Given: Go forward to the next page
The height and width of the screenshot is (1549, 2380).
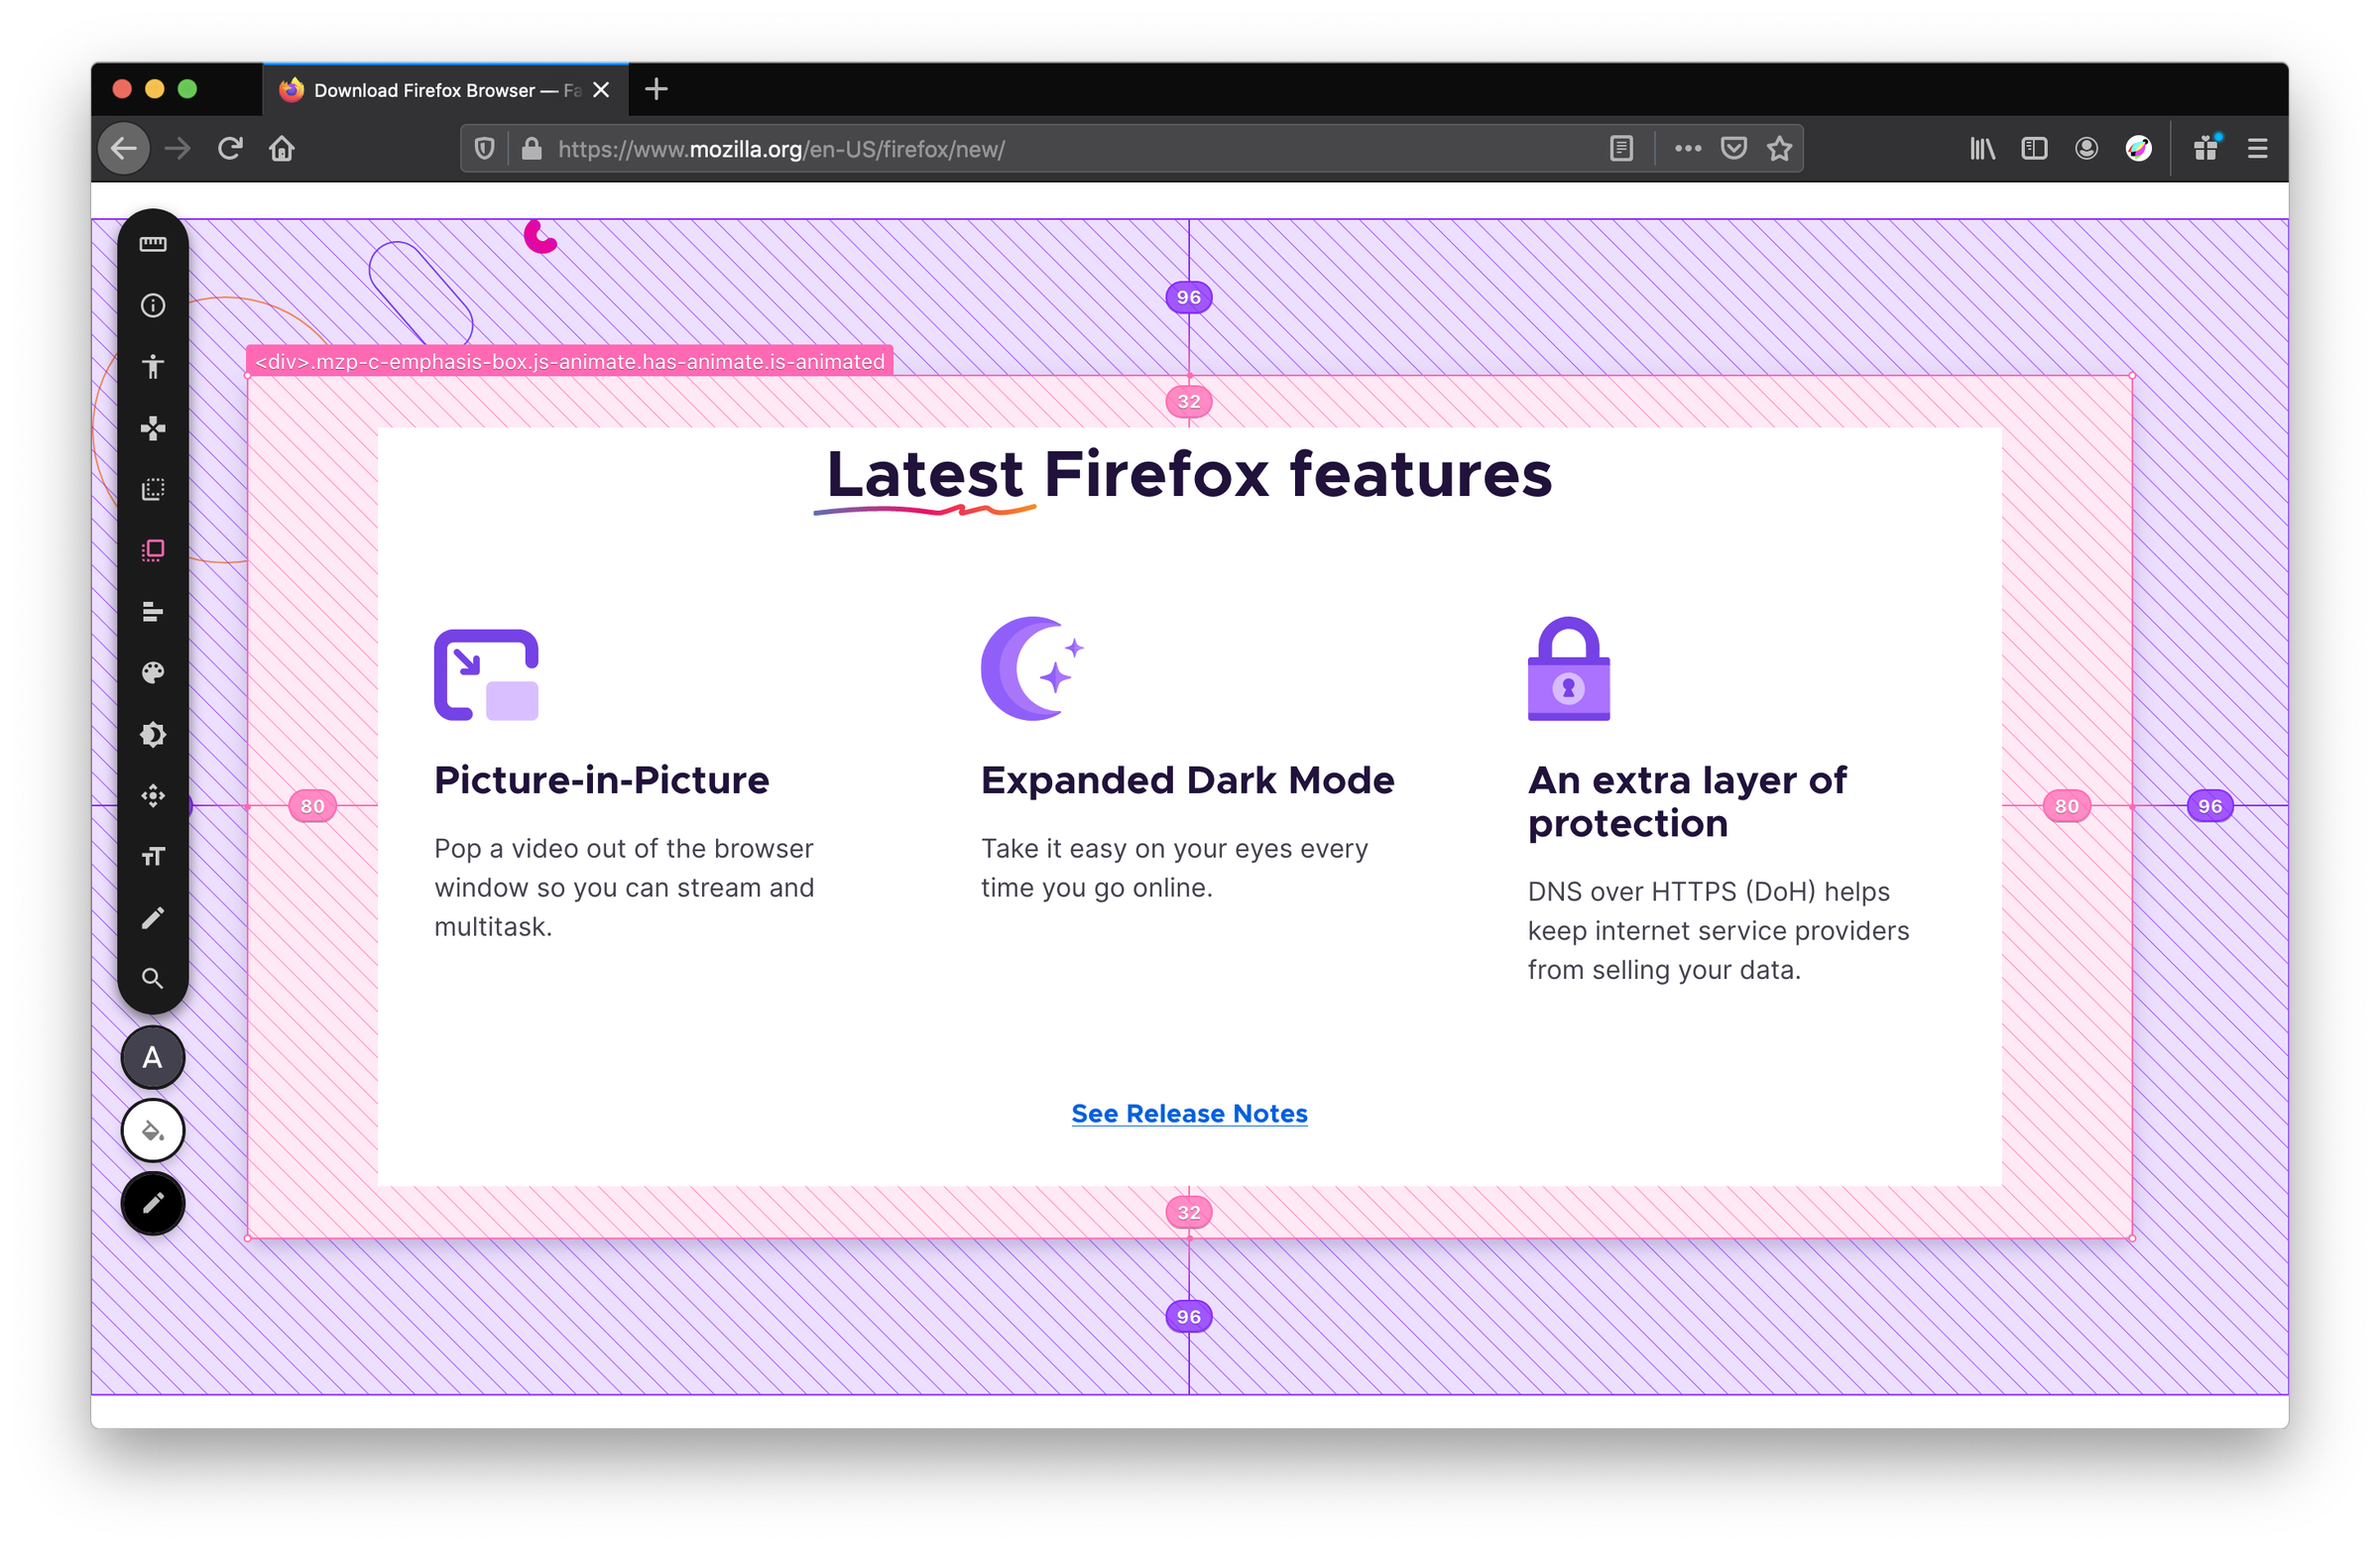Looking at the screenshot, I should point(178,149).
